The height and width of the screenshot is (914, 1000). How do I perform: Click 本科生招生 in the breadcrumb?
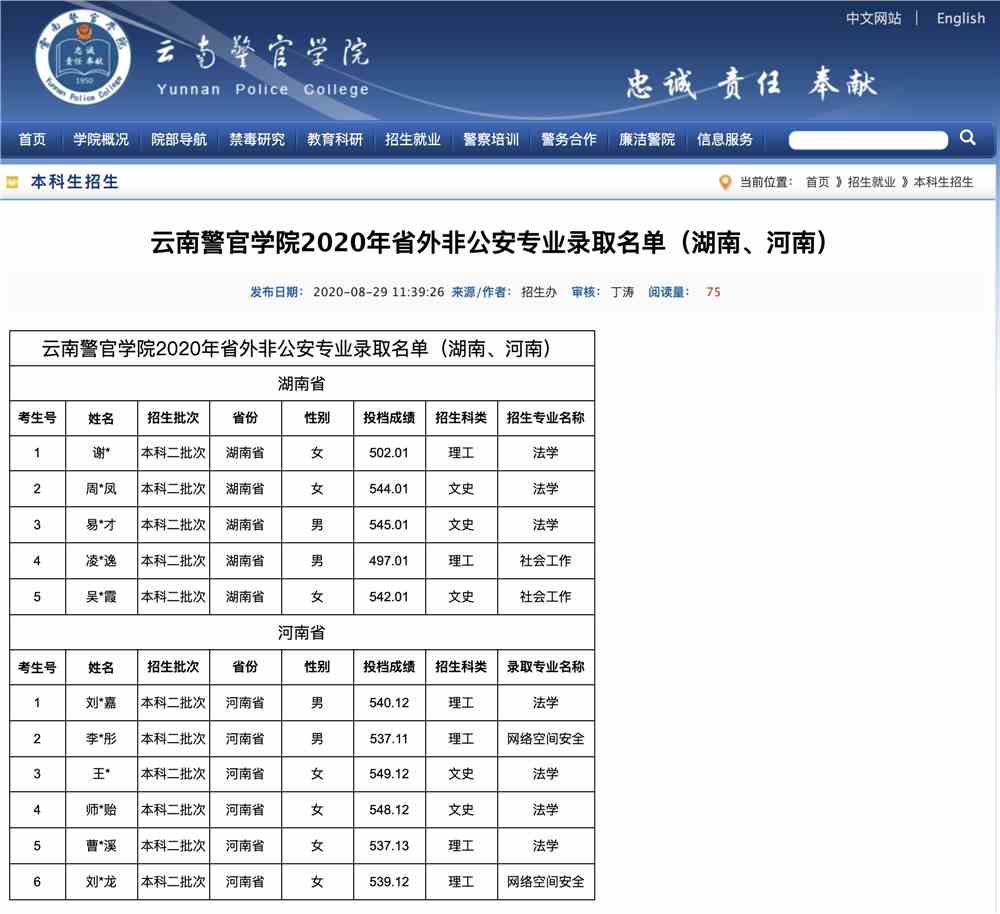[943, 182]
